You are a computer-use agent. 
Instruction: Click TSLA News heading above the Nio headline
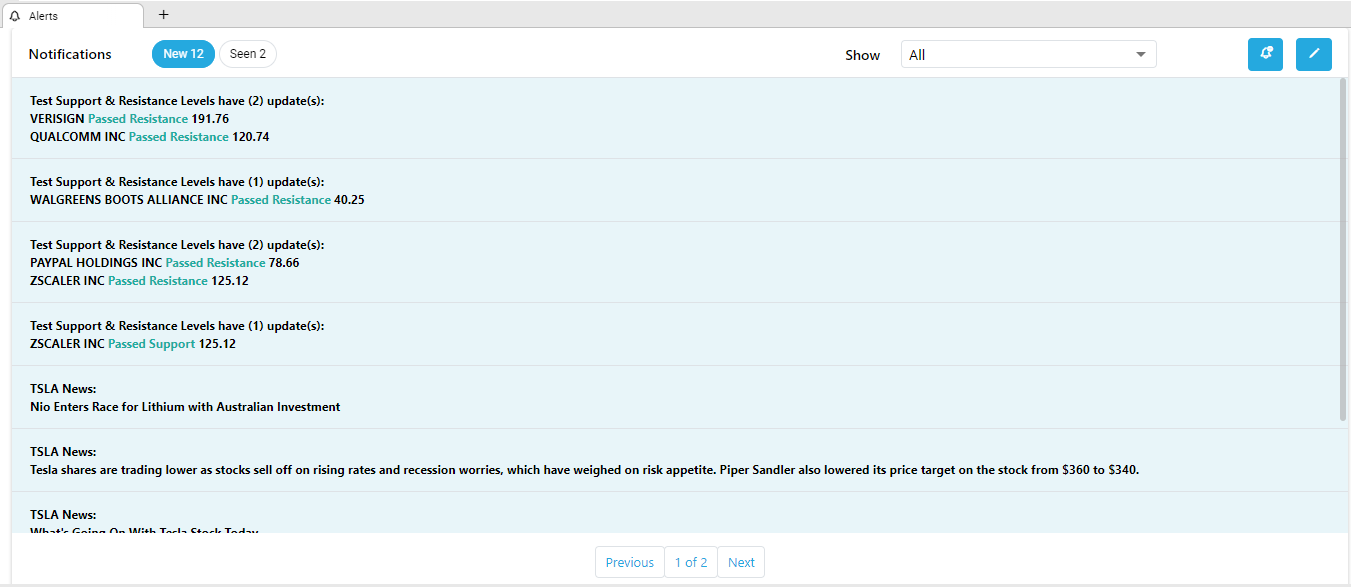(x=63, y=389)
